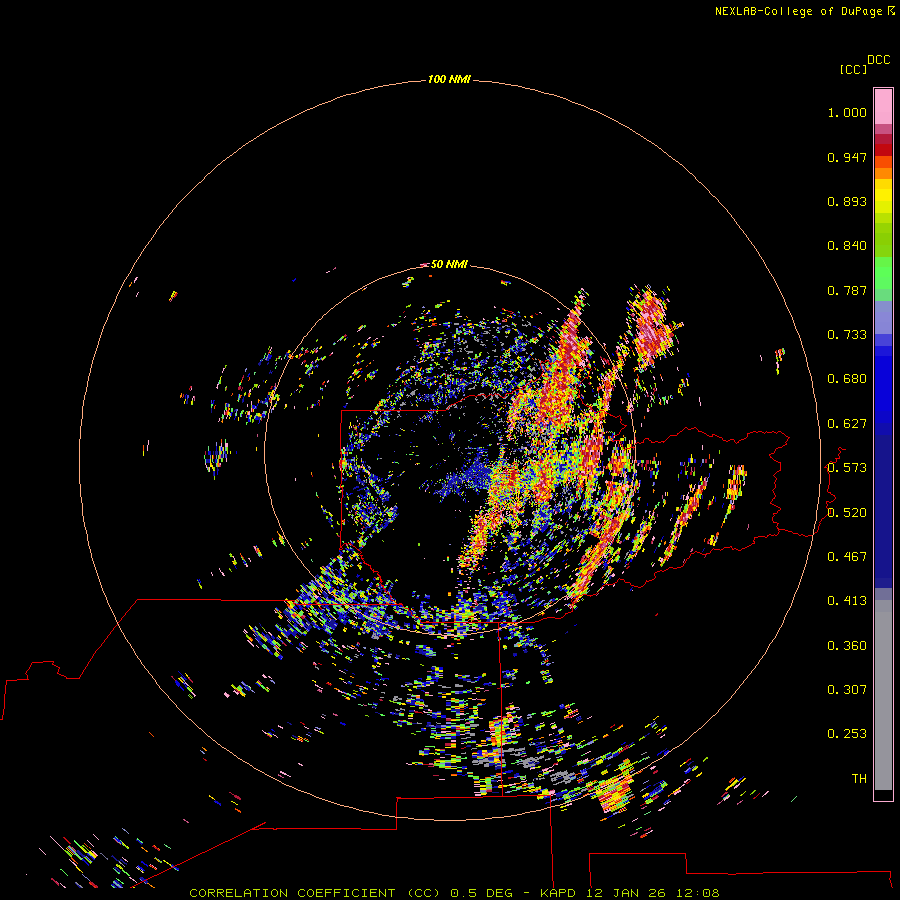
Task: Click the [CC] legend unit label
Action: 853,69
